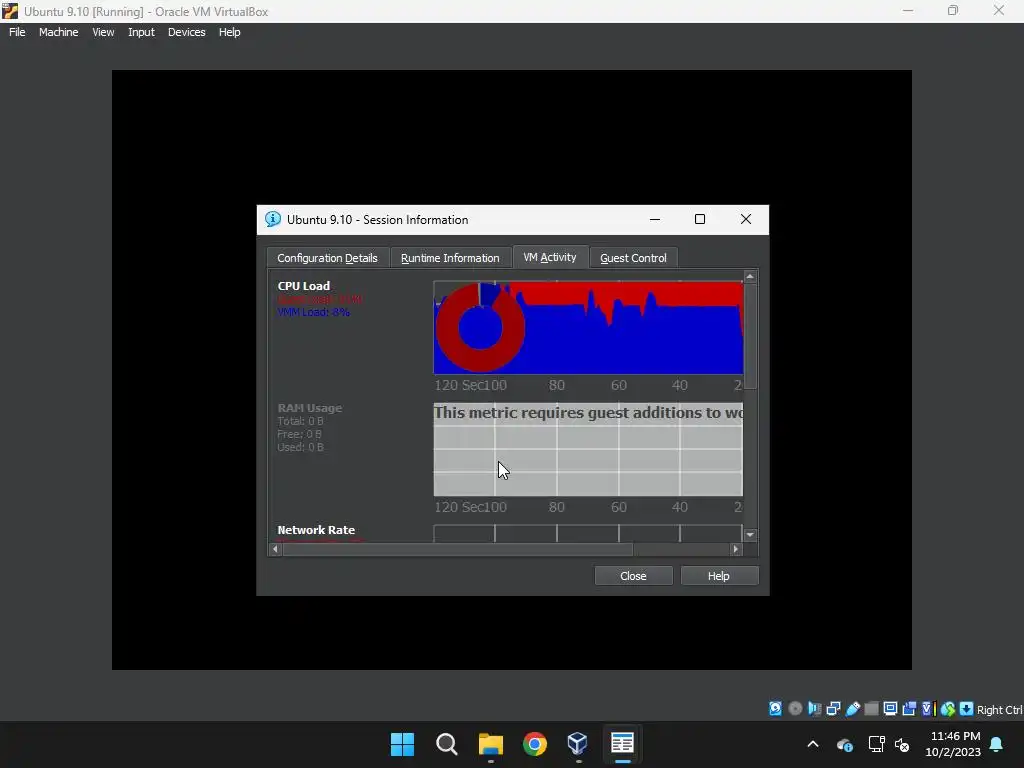This screenshot has width=1024, height=768.
Task: Open the Input menu
Action: click(141, 32)
